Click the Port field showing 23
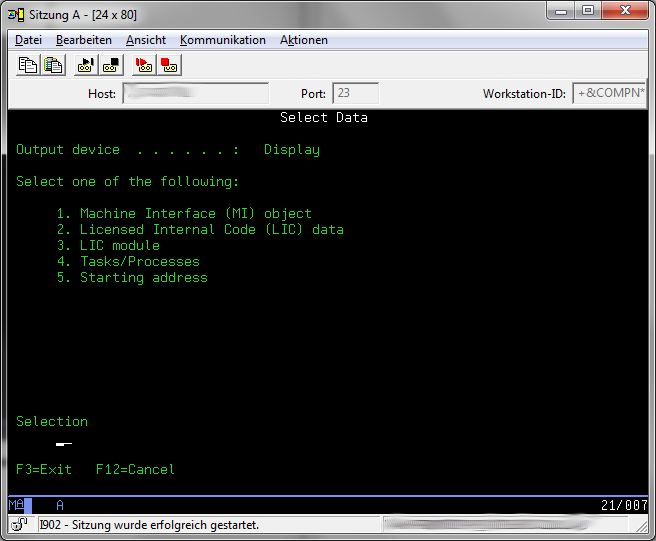The image size is (656, 541). 355,94
